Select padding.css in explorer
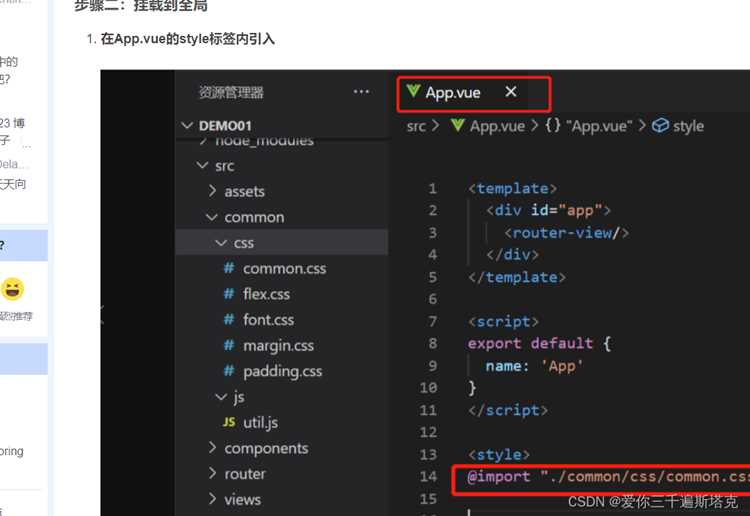 (282, 371)
